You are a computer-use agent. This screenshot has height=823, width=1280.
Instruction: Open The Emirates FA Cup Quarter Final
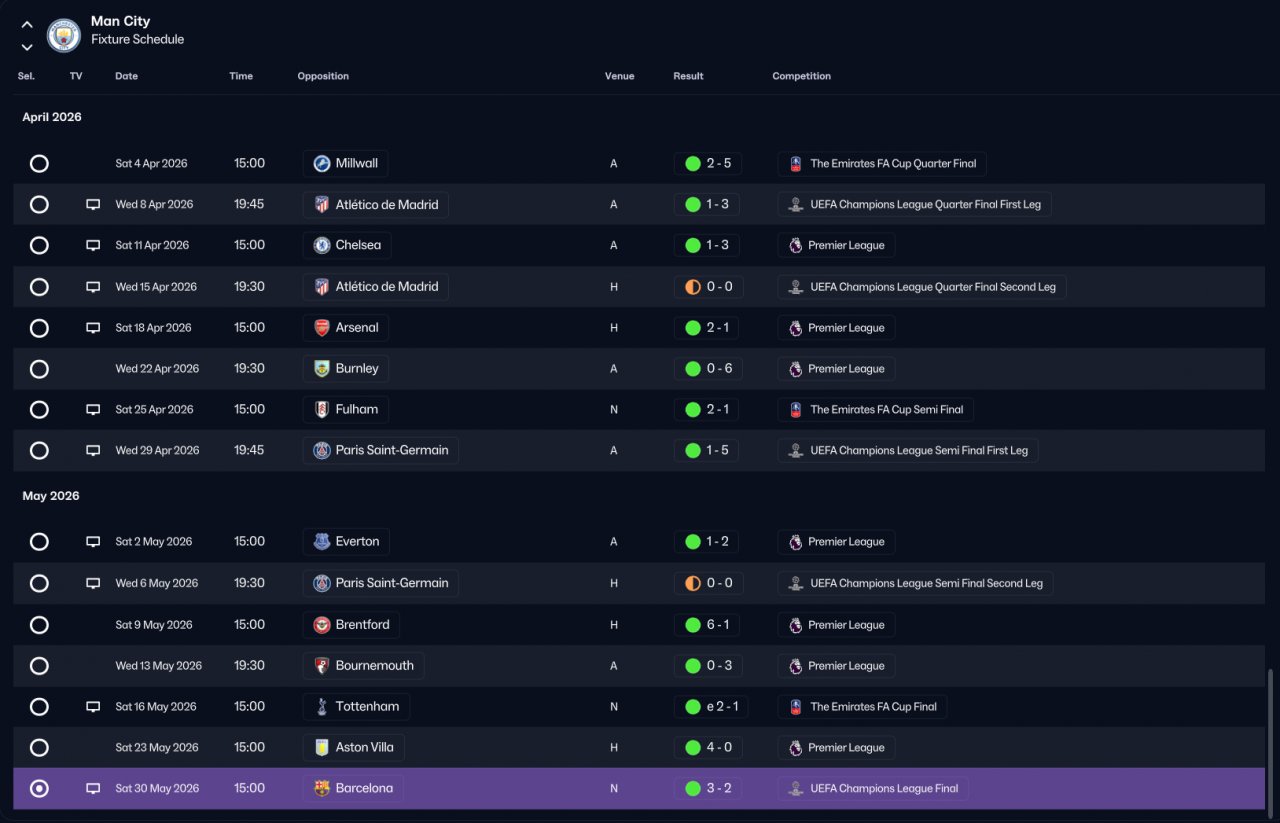point(882,163)
